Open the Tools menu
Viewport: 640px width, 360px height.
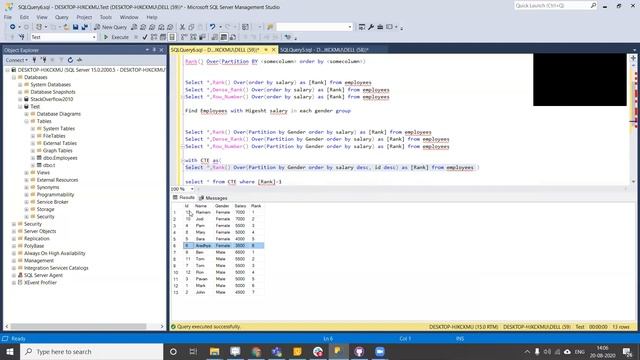[x=106, y=17]
